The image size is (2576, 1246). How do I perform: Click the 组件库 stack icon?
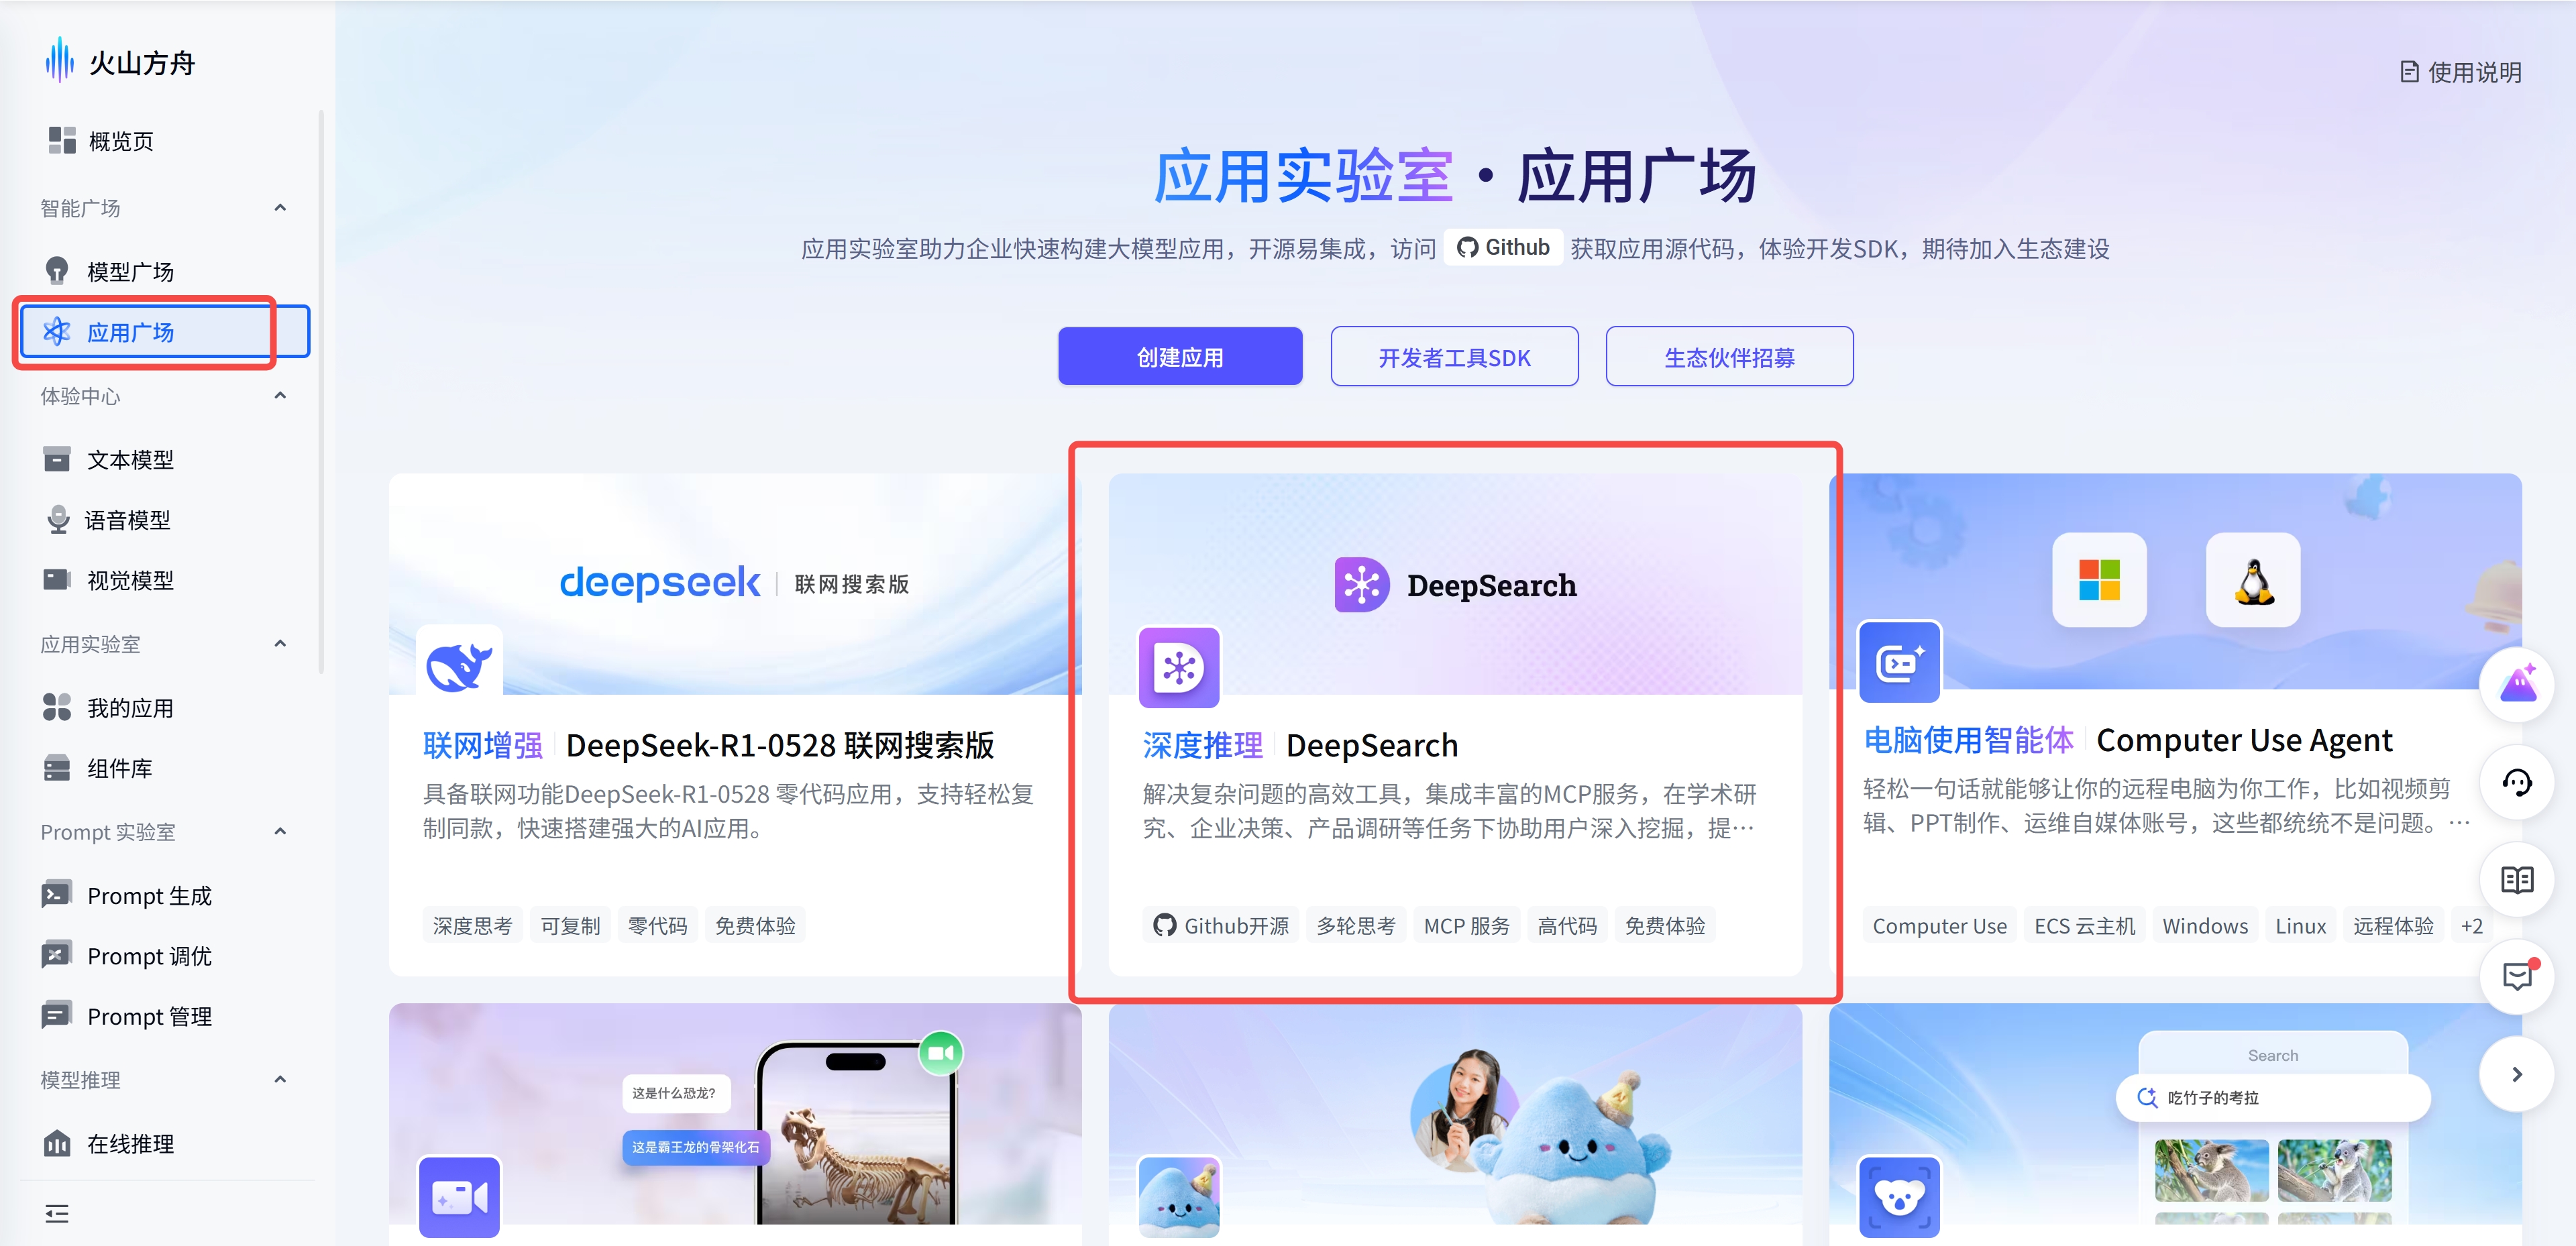point(57,768)
